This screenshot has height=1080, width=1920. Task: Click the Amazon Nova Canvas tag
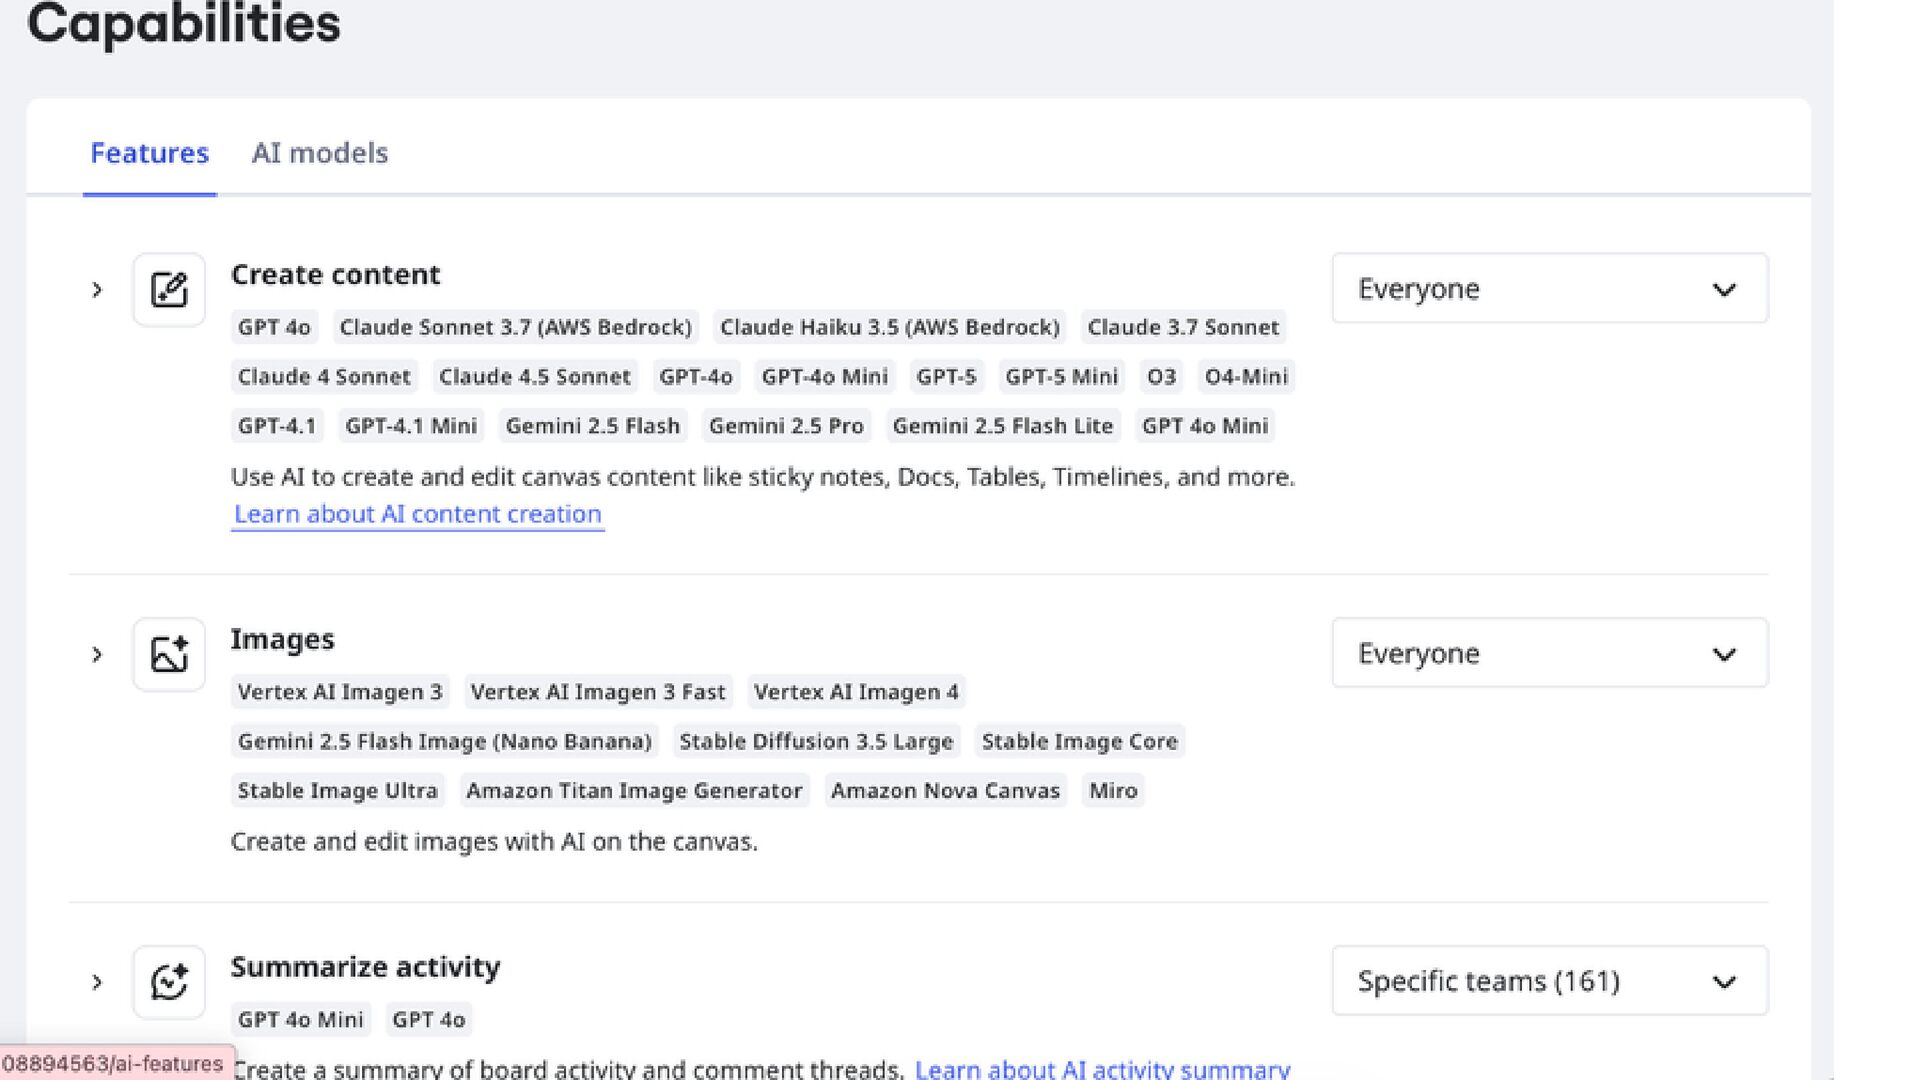click(x=945, y=791)
